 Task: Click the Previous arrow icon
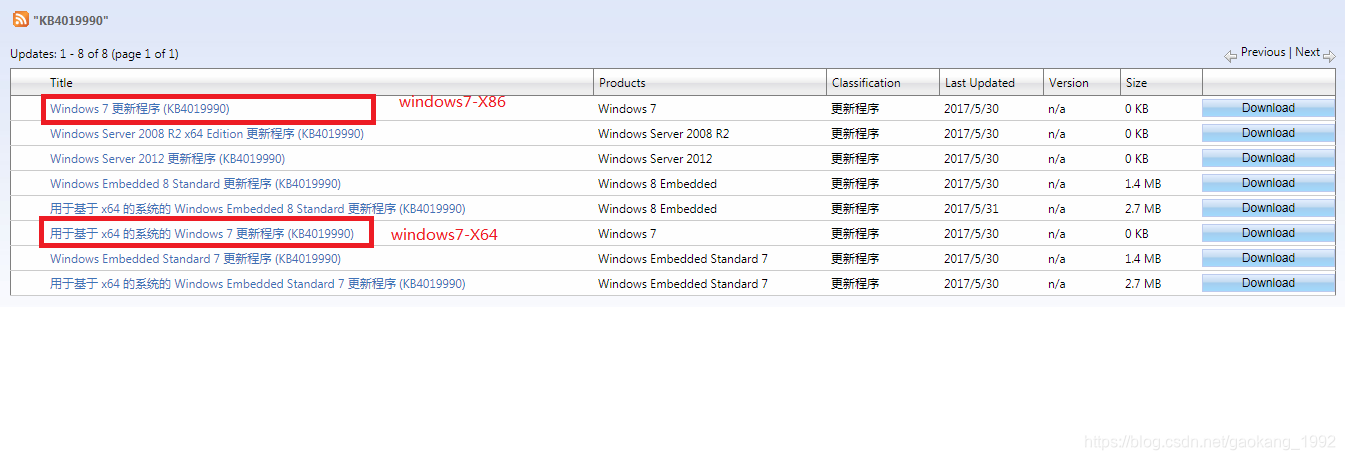tap(1231, 55)
